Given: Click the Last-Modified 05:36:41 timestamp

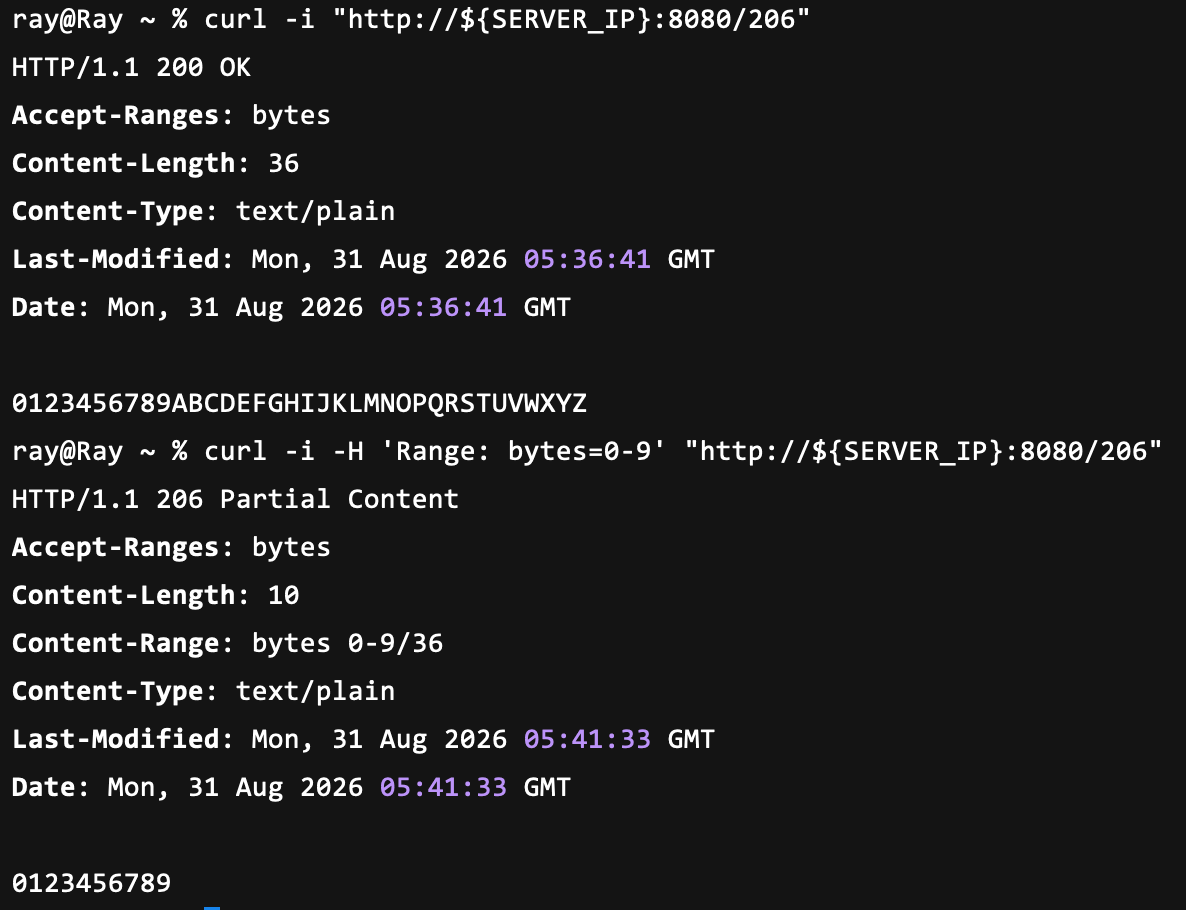Looking at the screenshot, I should point(587,259).
